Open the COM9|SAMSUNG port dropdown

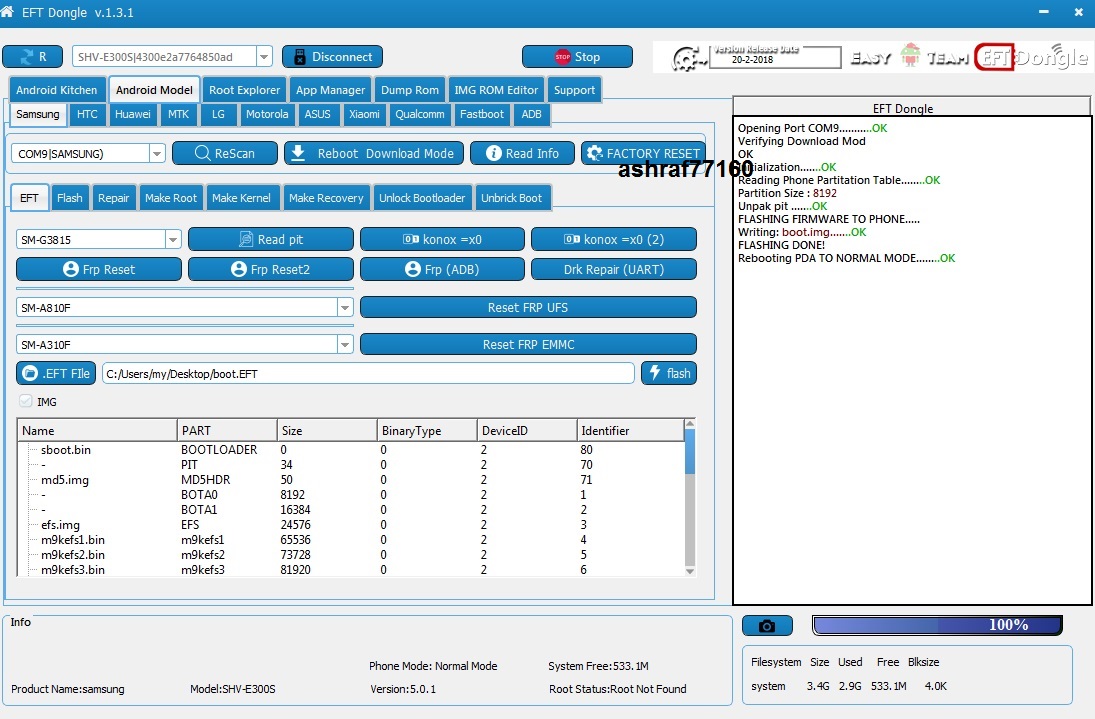coord(157,154)
